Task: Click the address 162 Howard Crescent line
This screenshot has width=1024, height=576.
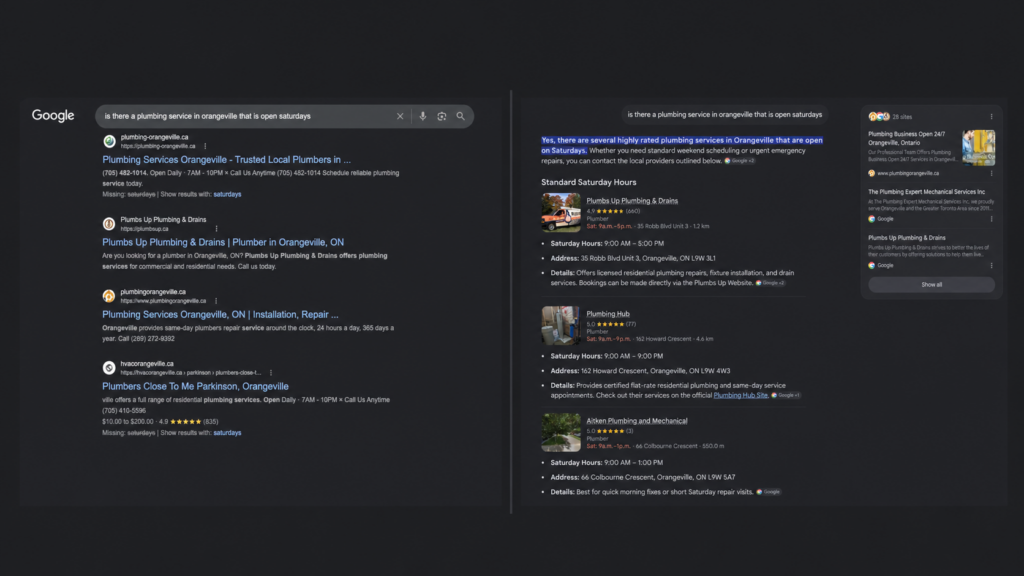Action: [x=640, y=371]
